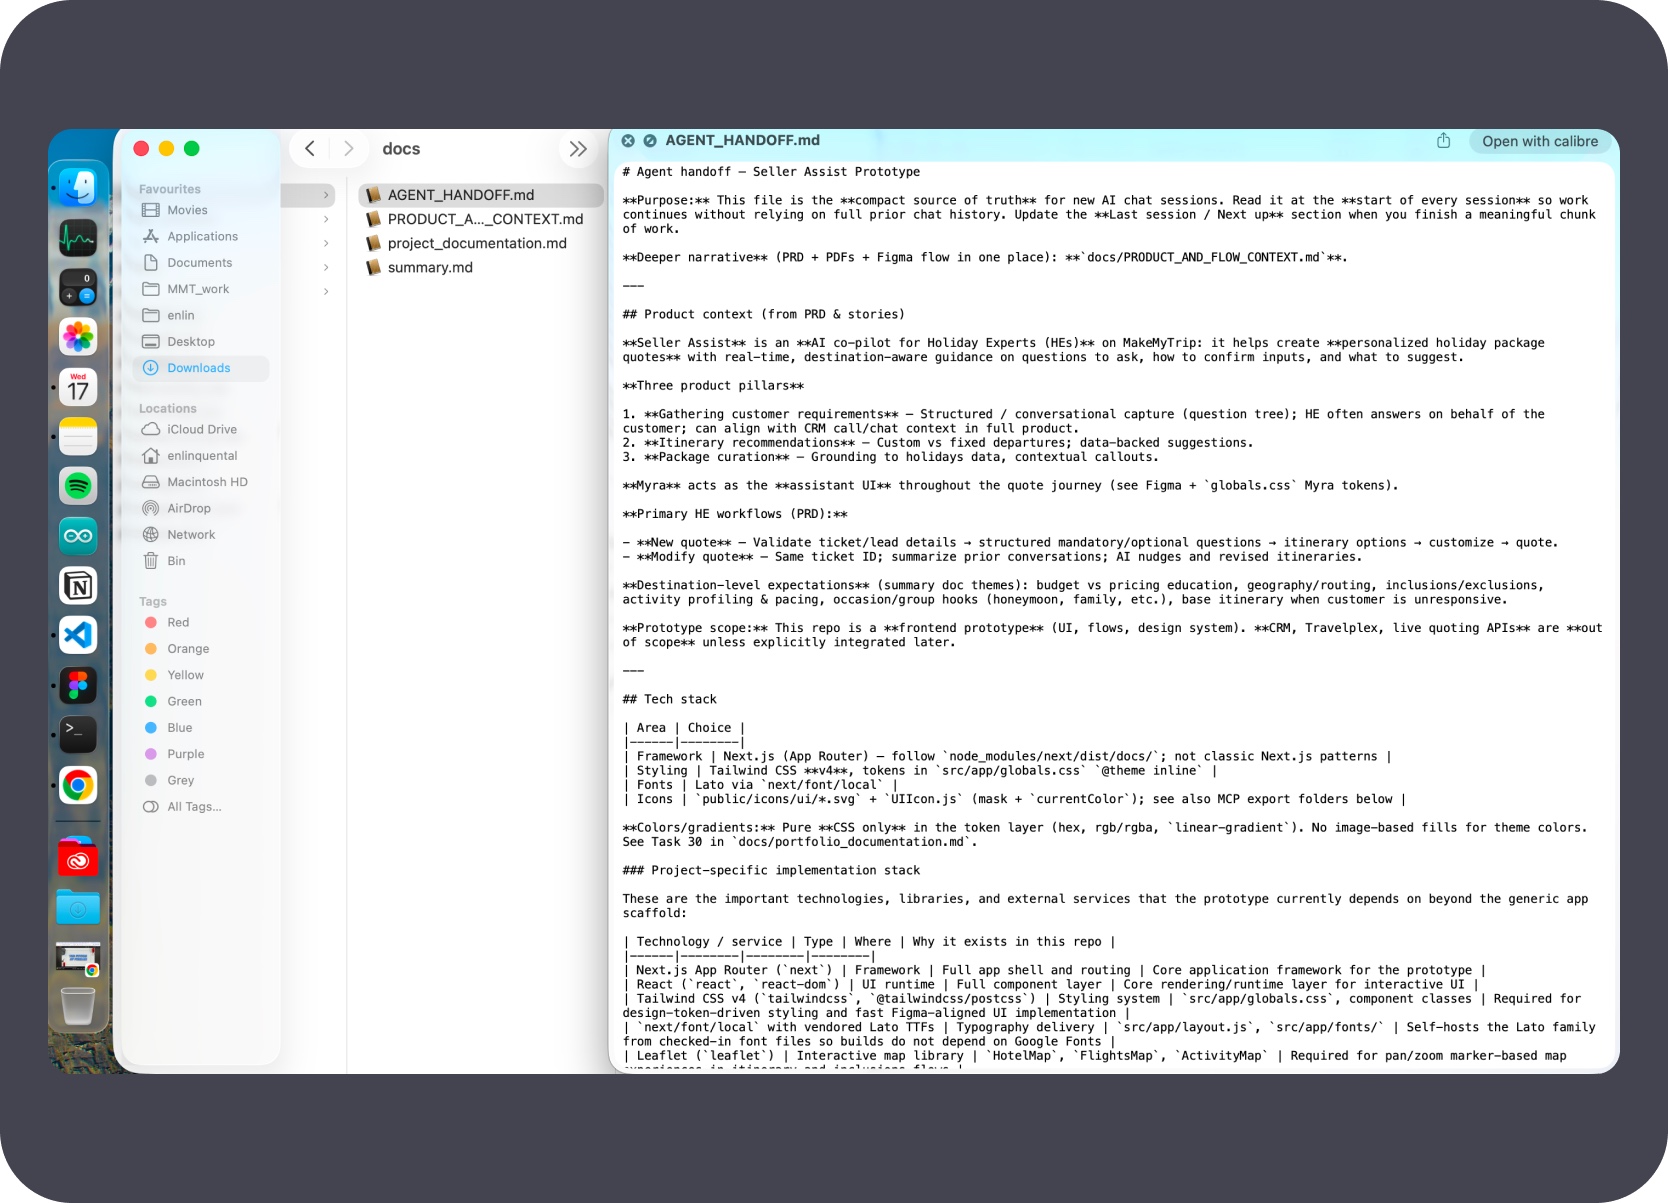Image resolution: width=1668 pixels, height=1203 pixels.
Task: Launch Google Chrome from the Dock
Action: point(78,785)
